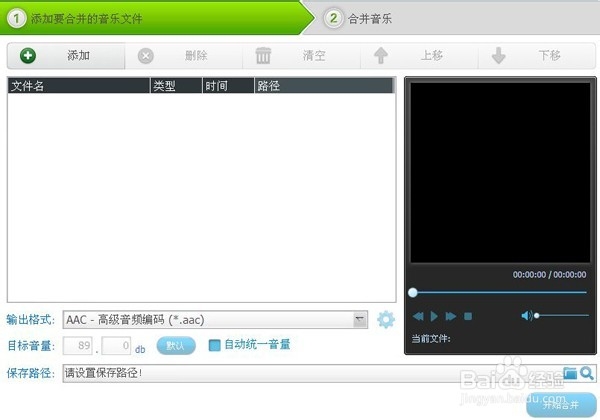Click the fast forward playback button

[451, 316]
